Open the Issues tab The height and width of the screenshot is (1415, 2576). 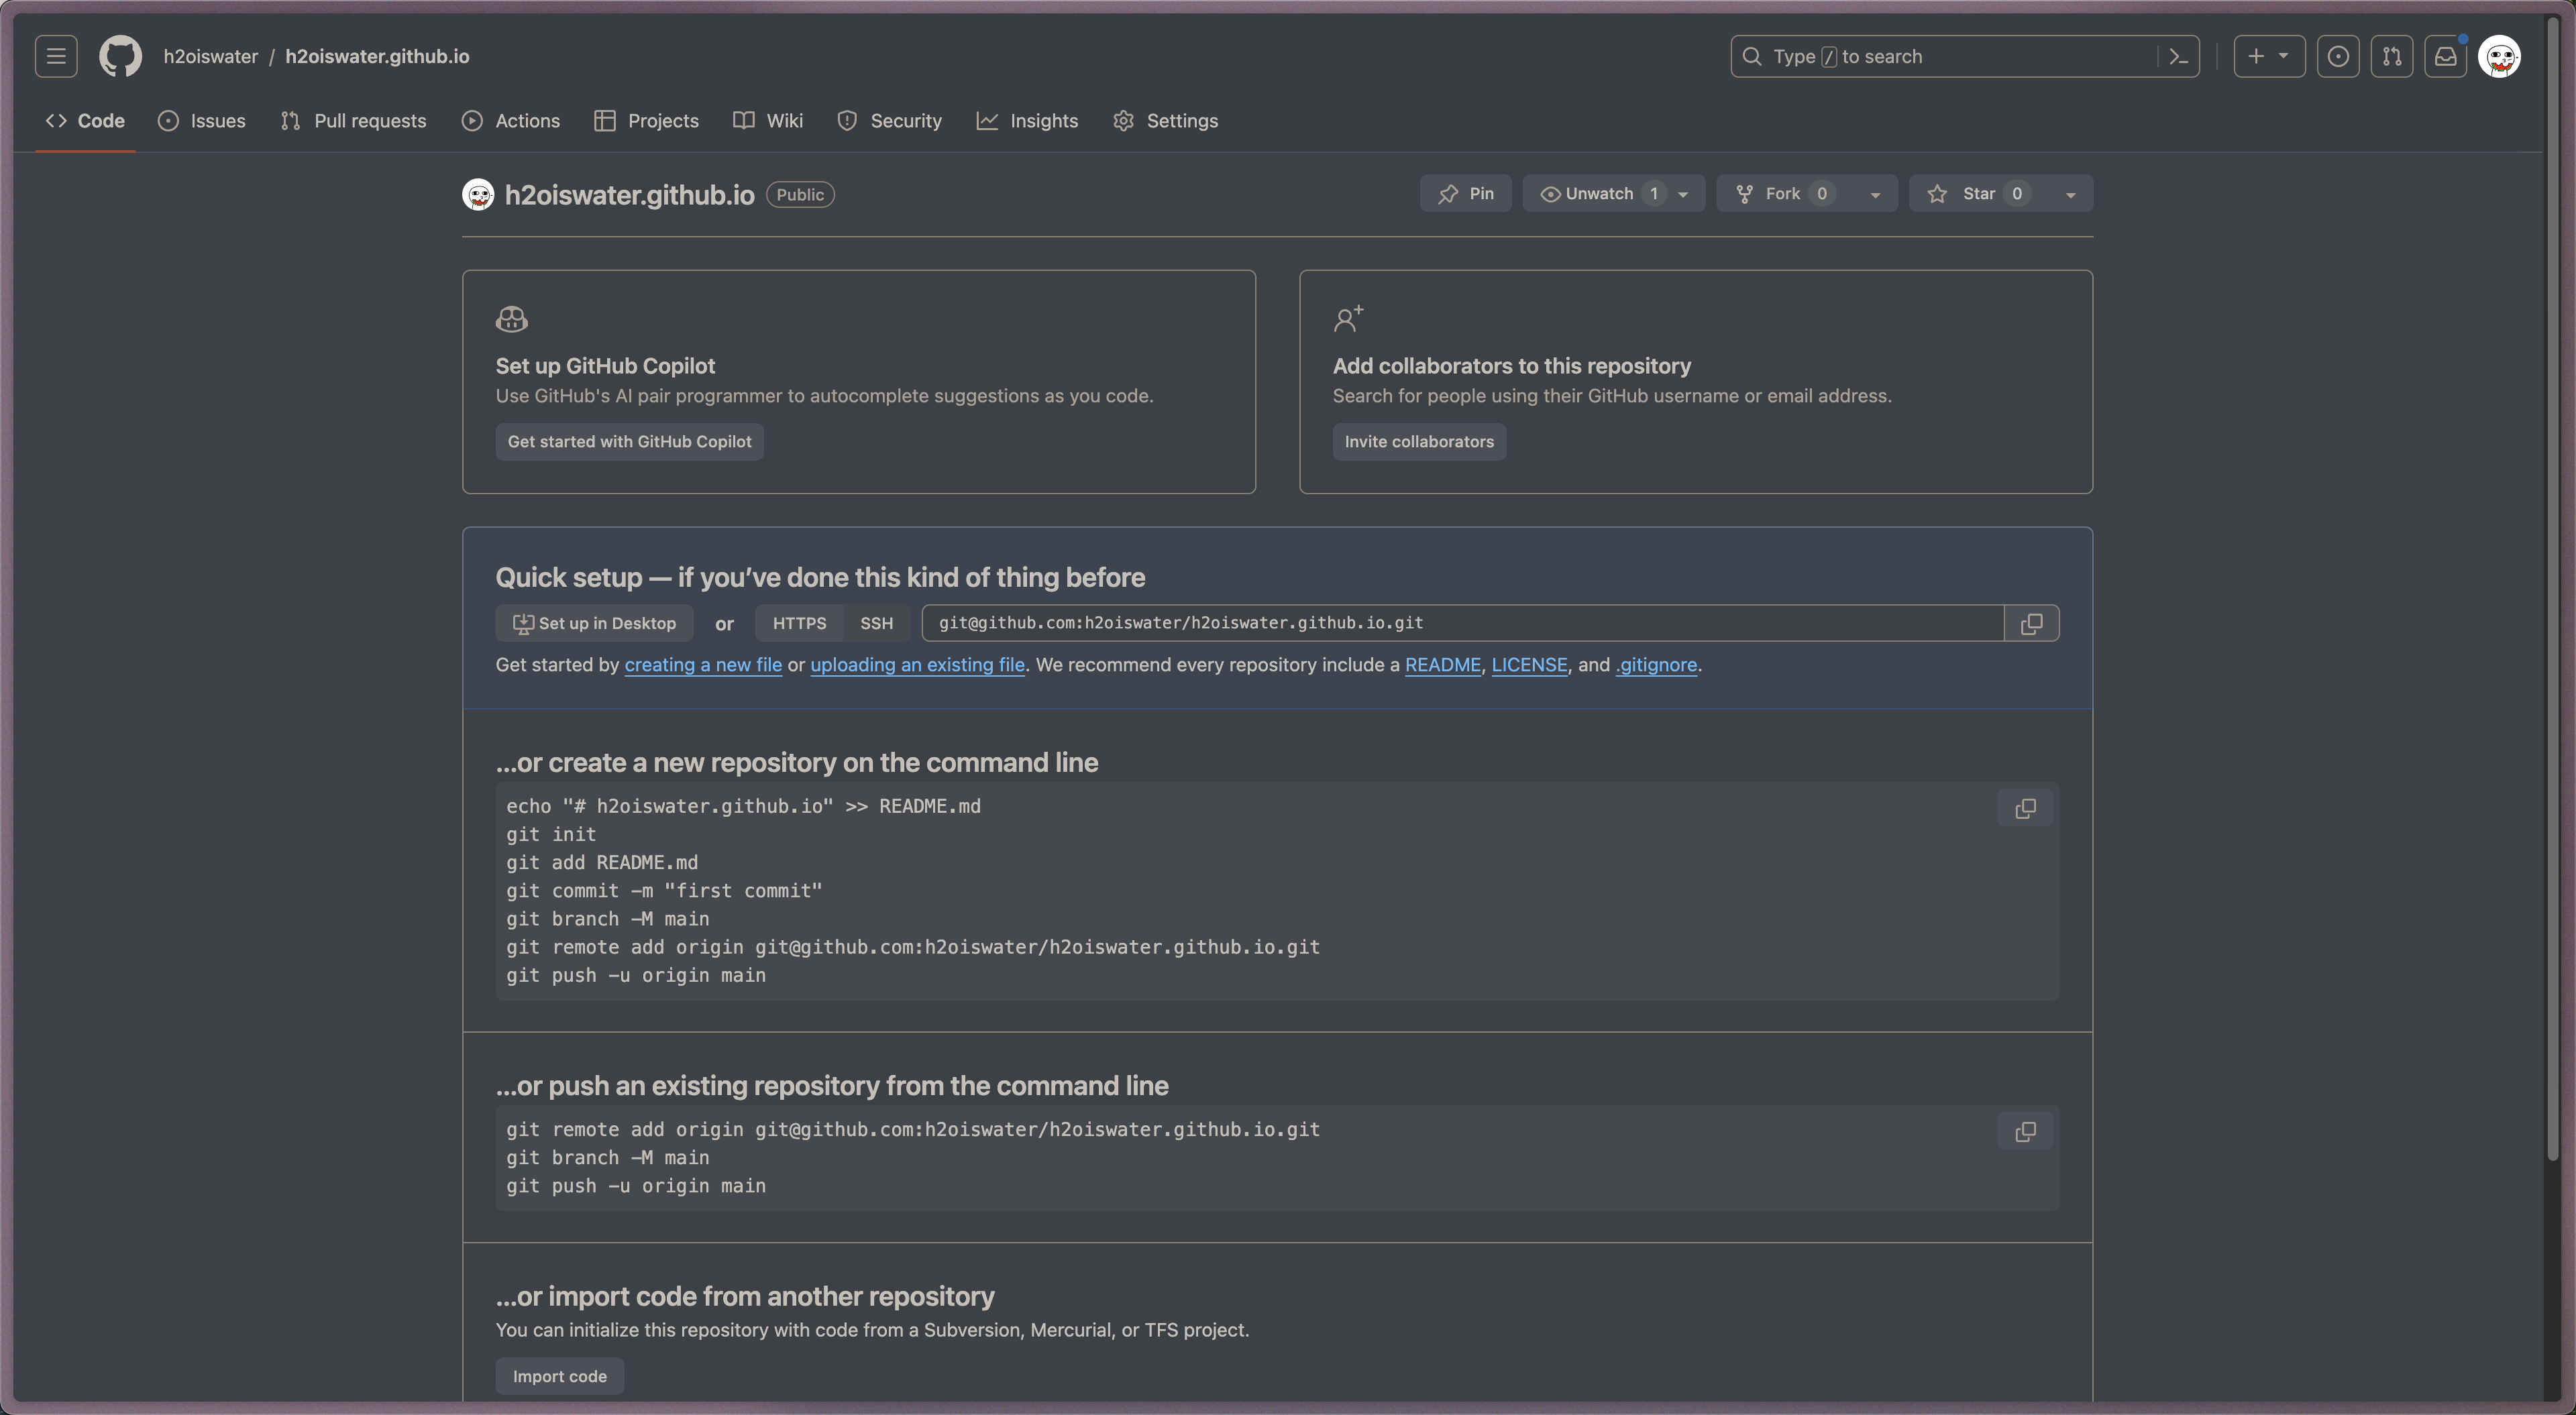coord(202,121)
